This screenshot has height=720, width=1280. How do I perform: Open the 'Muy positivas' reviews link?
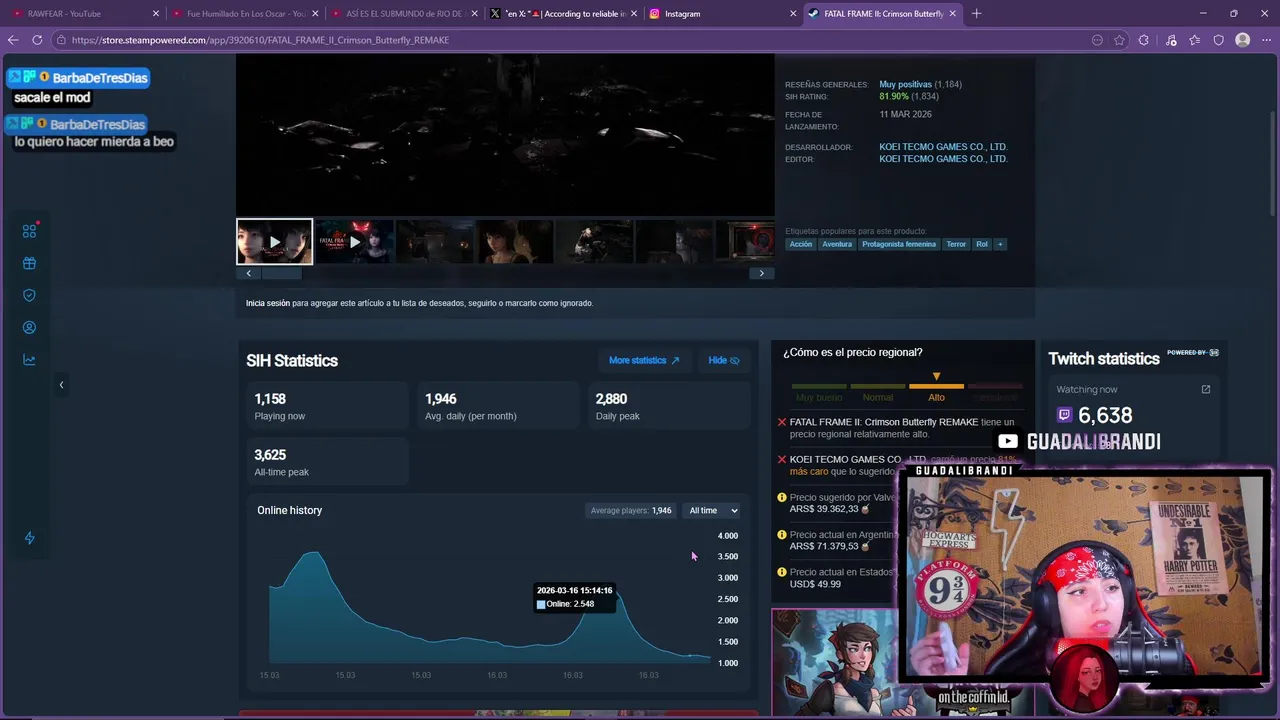[905, 85]
